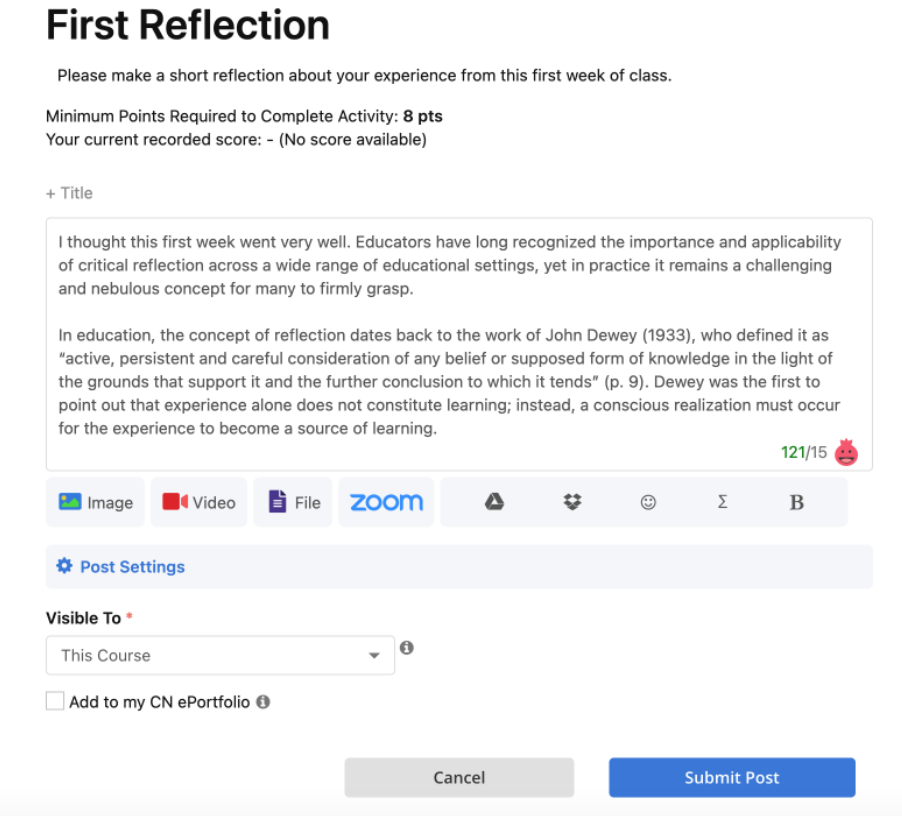The image size is (902, 816).
Task: Add a title in the Title field
Action: pyautogui.click(x=70, y=193)
